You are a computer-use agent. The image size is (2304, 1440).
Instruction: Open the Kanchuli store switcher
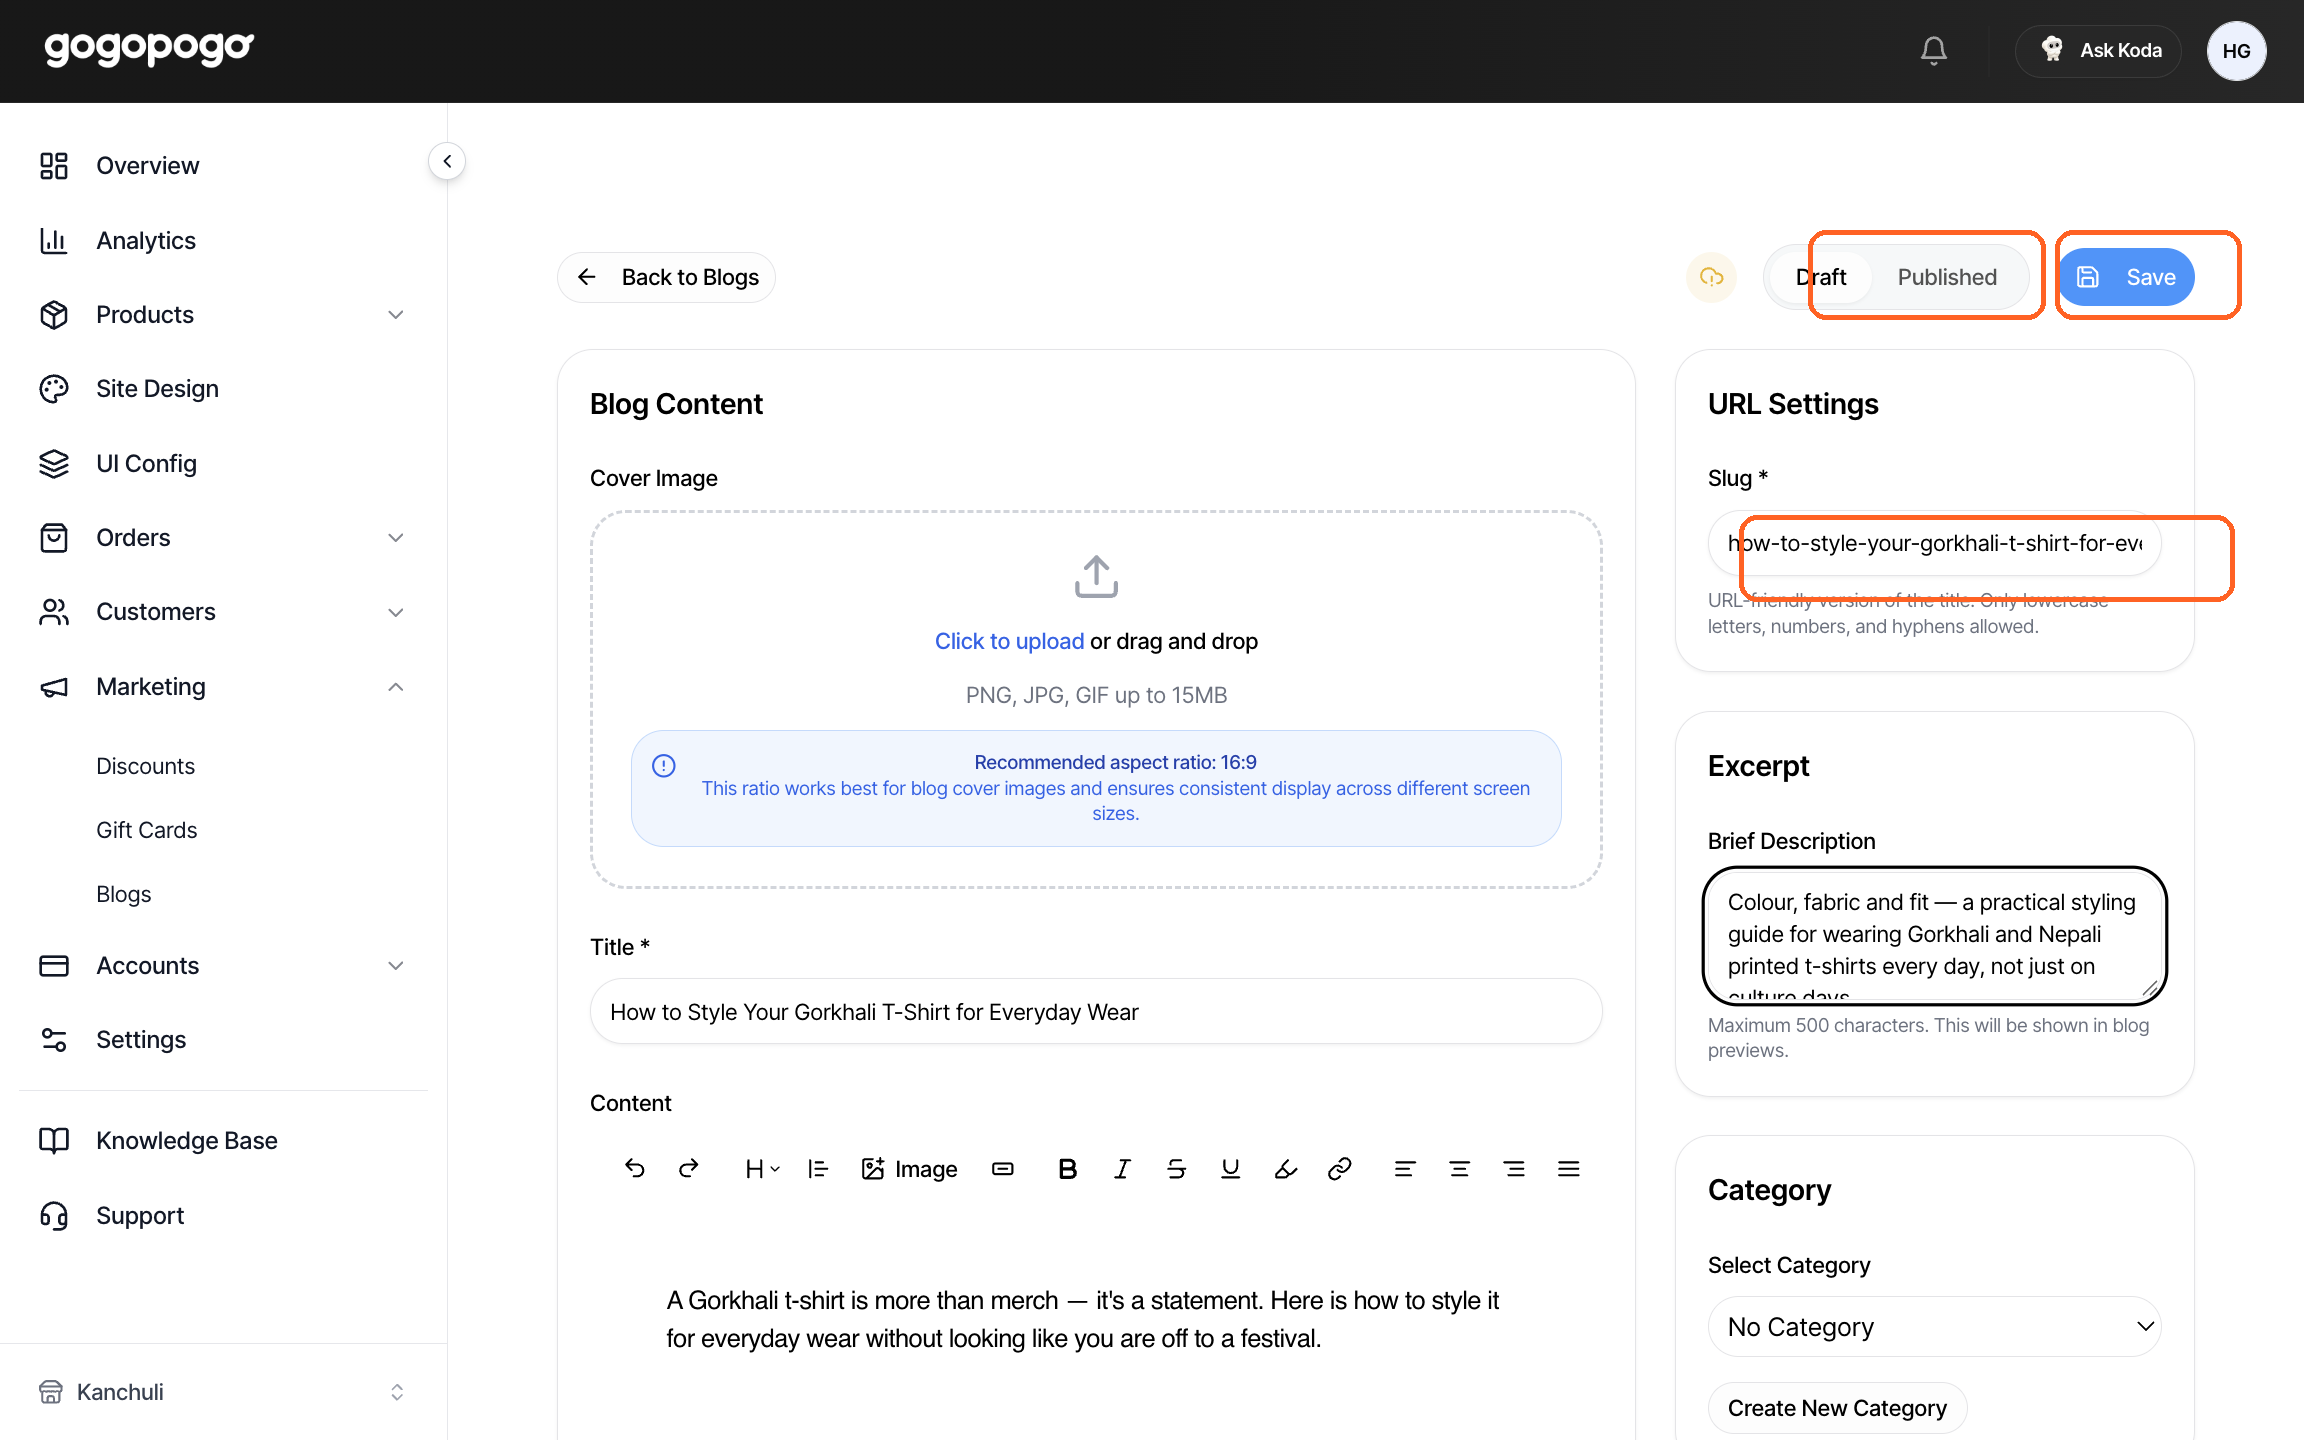[x=222, y=1392]
